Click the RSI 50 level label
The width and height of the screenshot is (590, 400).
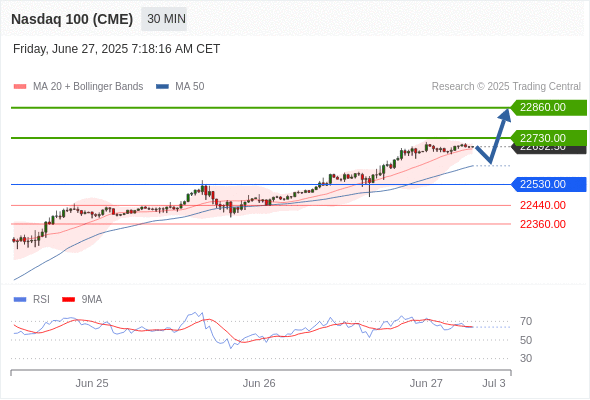(x=526, y=340)
